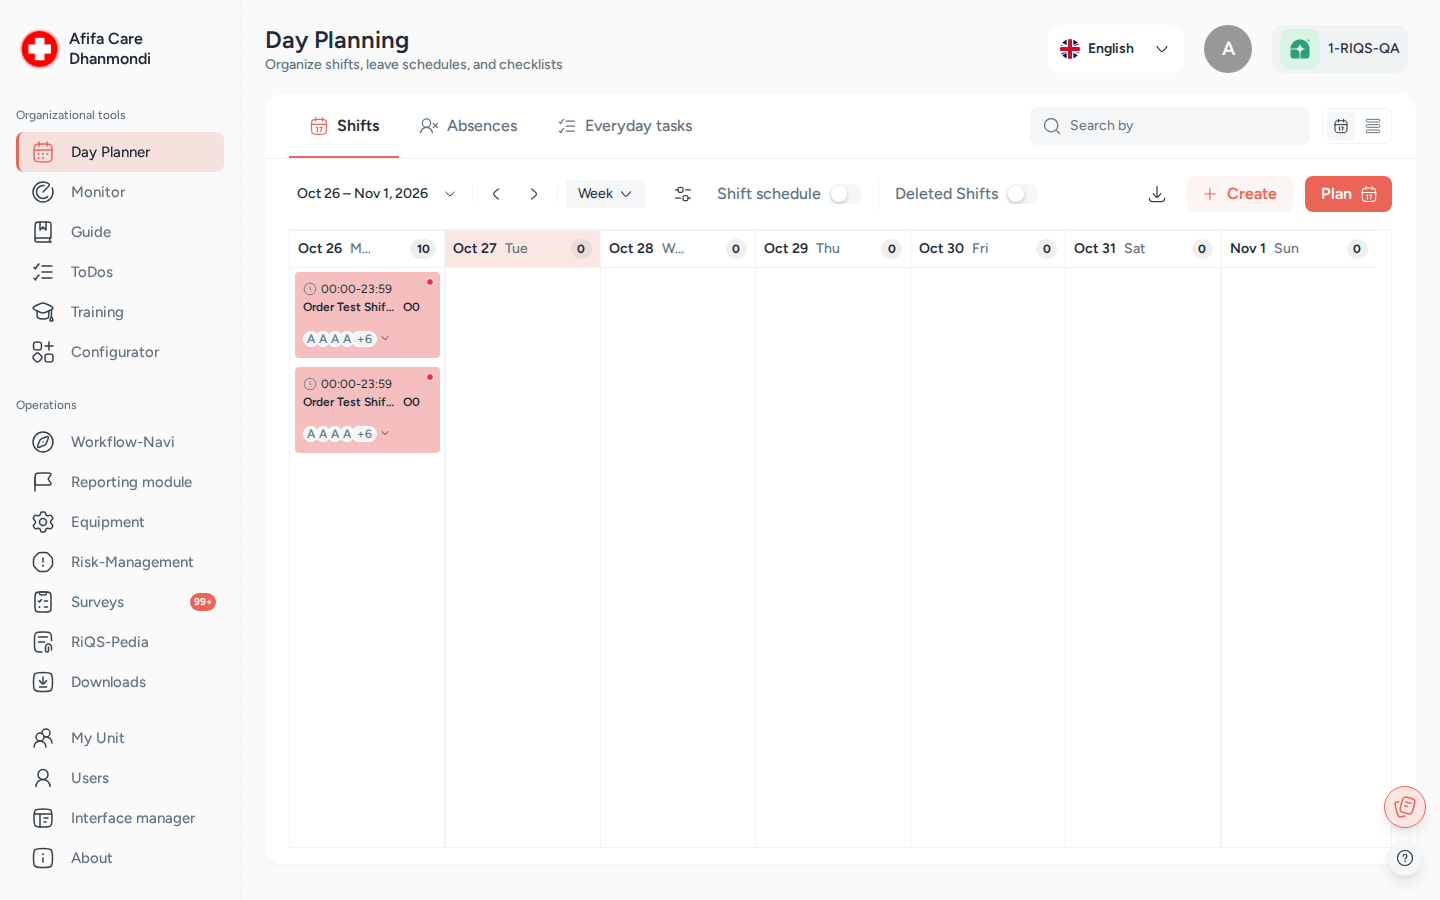This screenshot has height=900, width=1440.
Task: Open the help question mark icon
Action: (1405, 858)
